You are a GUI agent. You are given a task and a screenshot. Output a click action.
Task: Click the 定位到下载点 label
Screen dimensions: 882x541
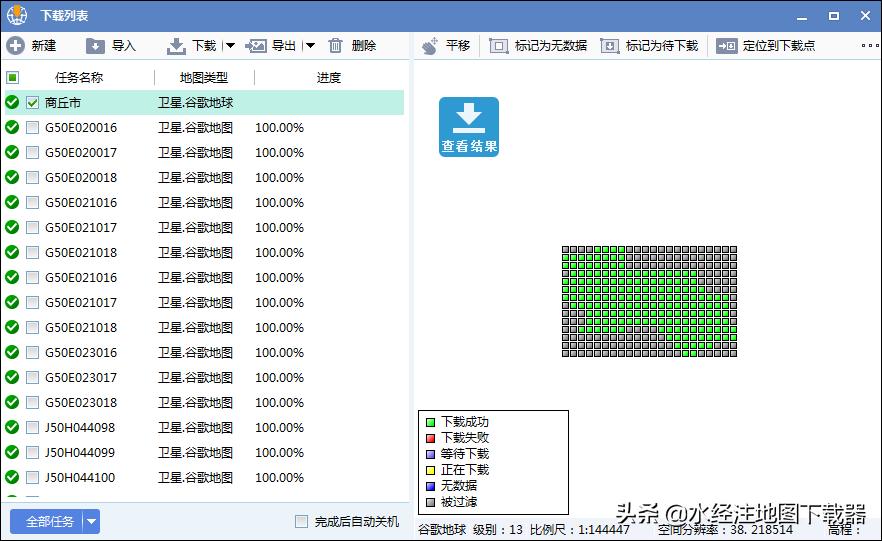point(779,46)
